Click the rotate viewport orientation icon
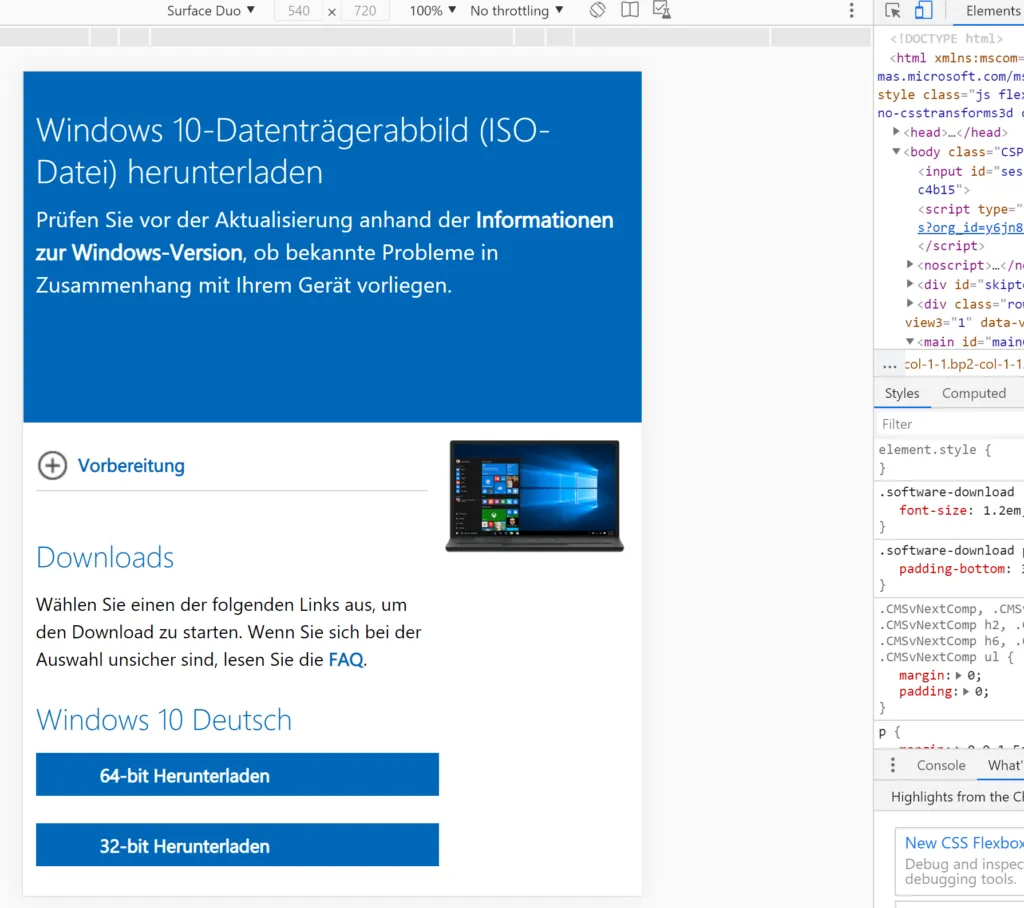1024x908 pixels. point(597,11)
